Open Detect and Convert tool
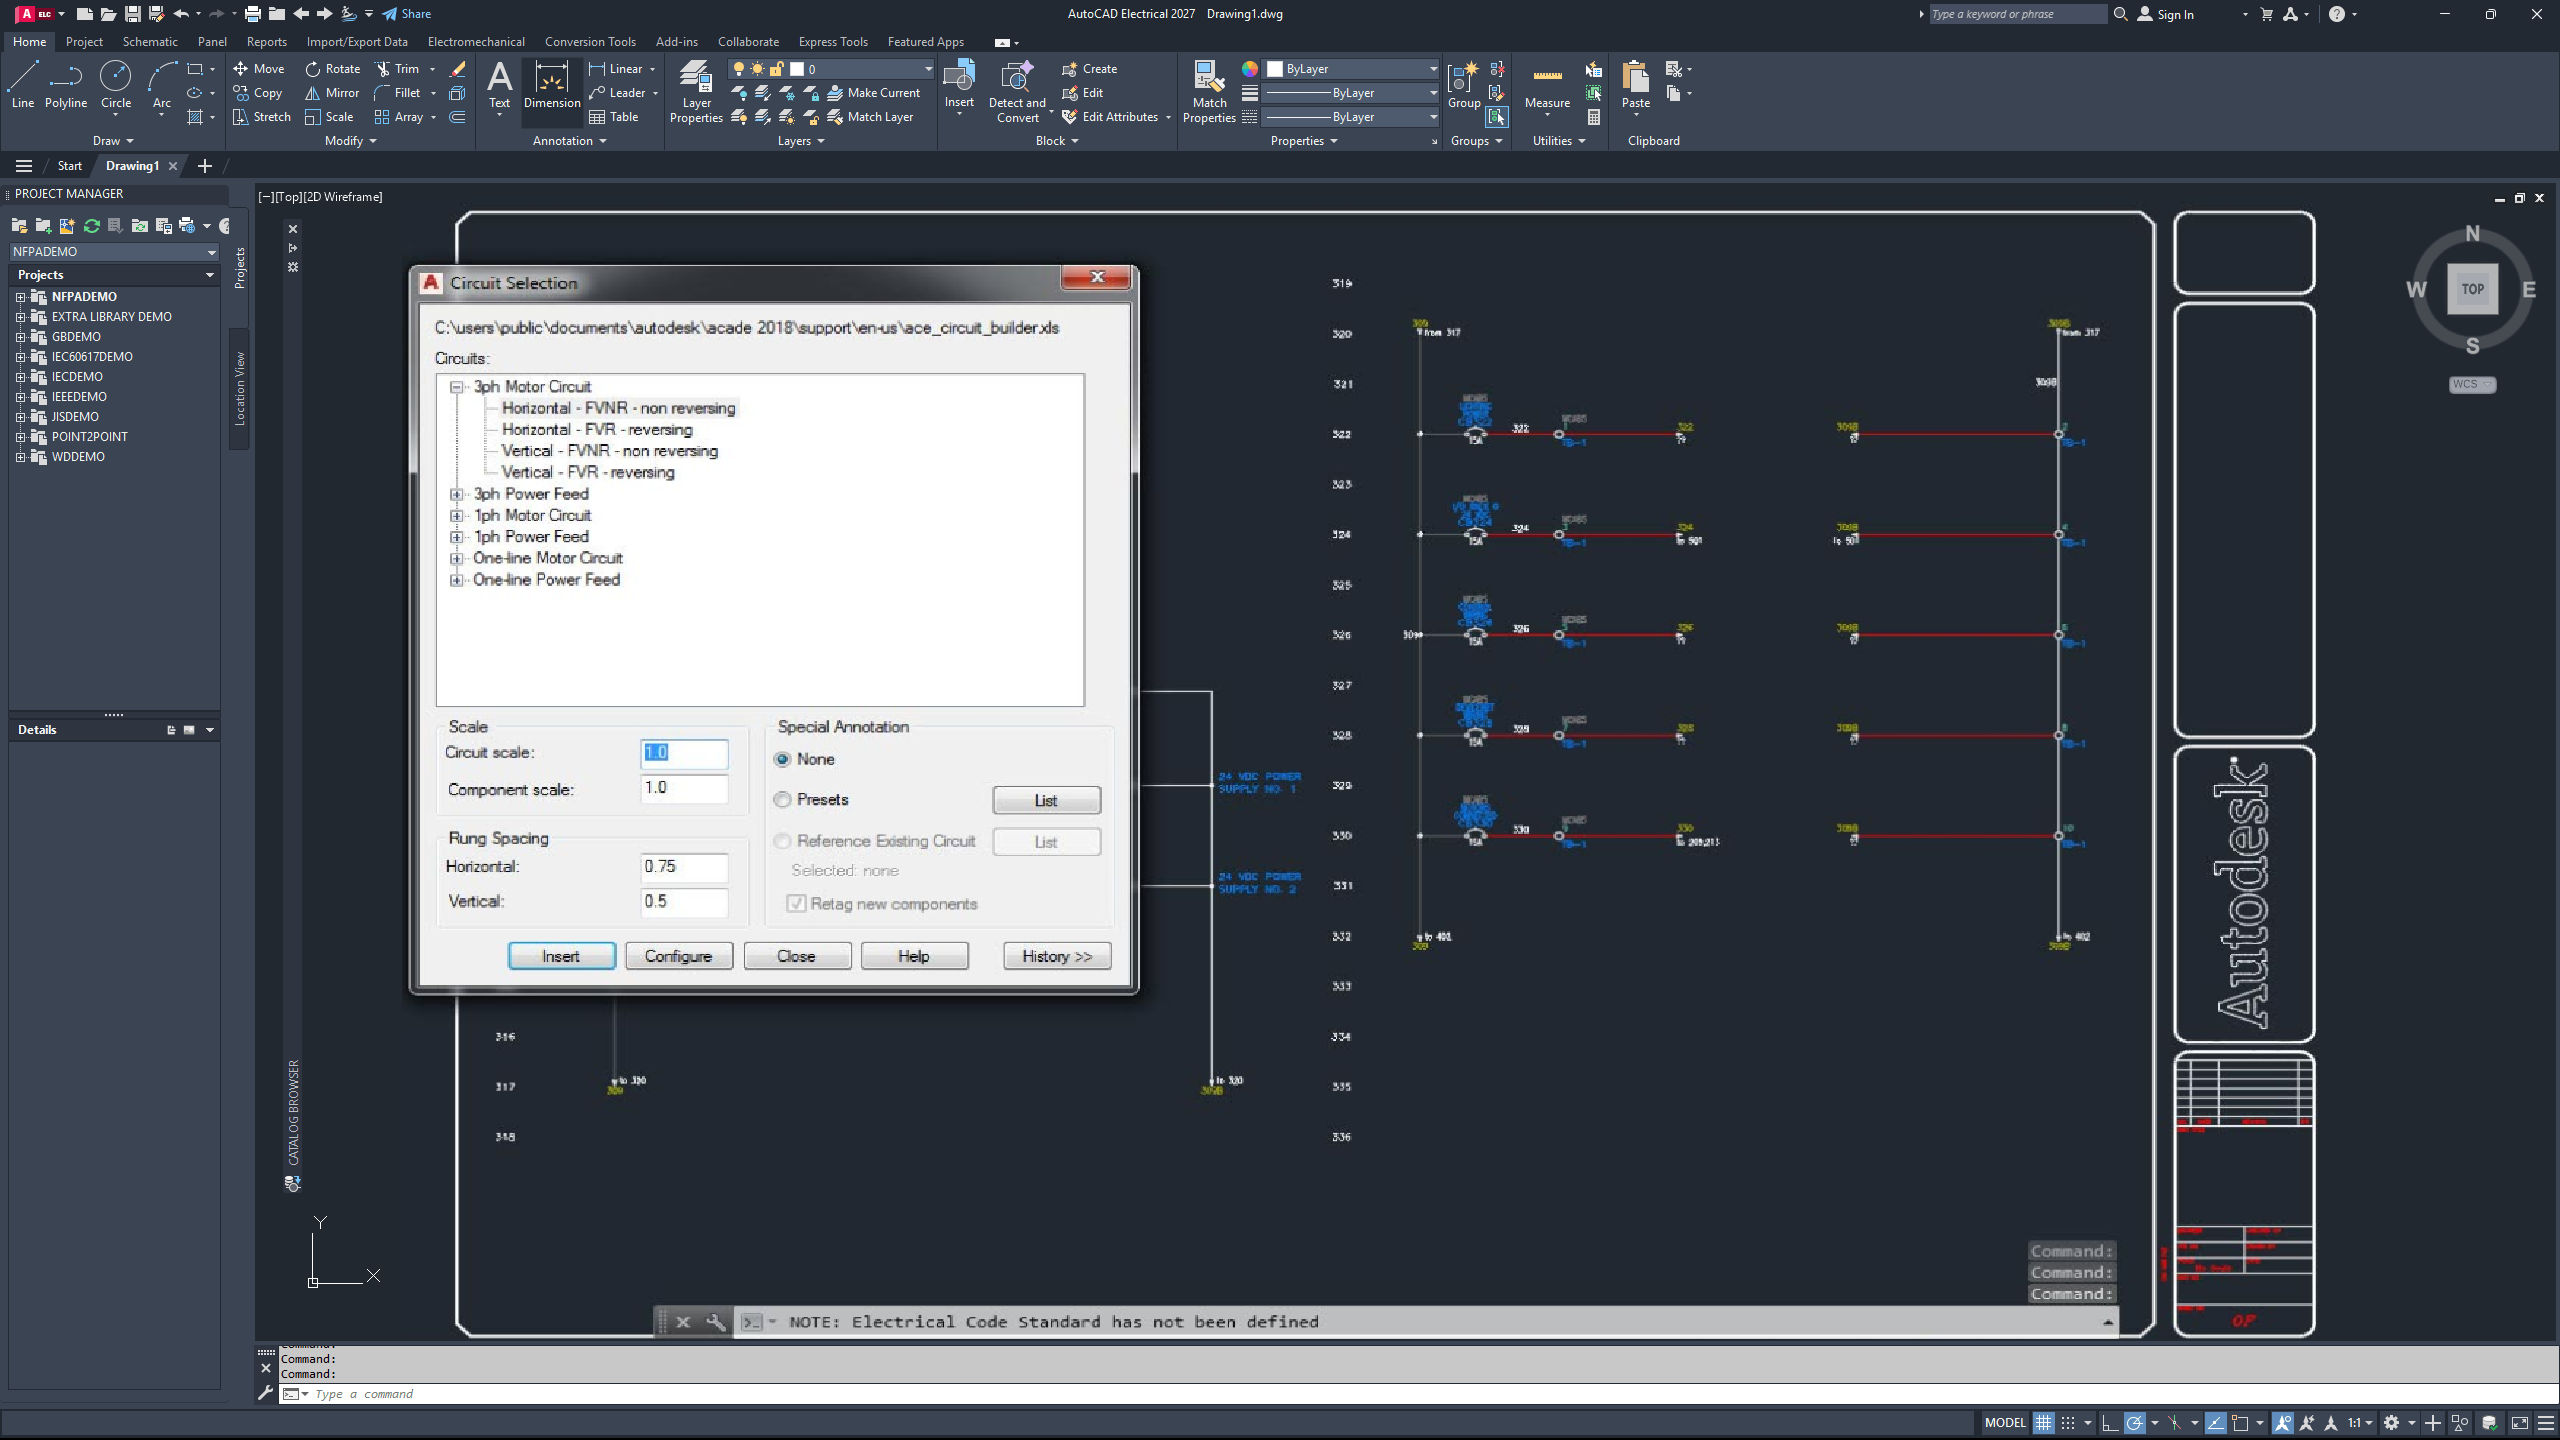Image resolution: width=2560 pixels, height=1440 pixels. (1017, 91)
